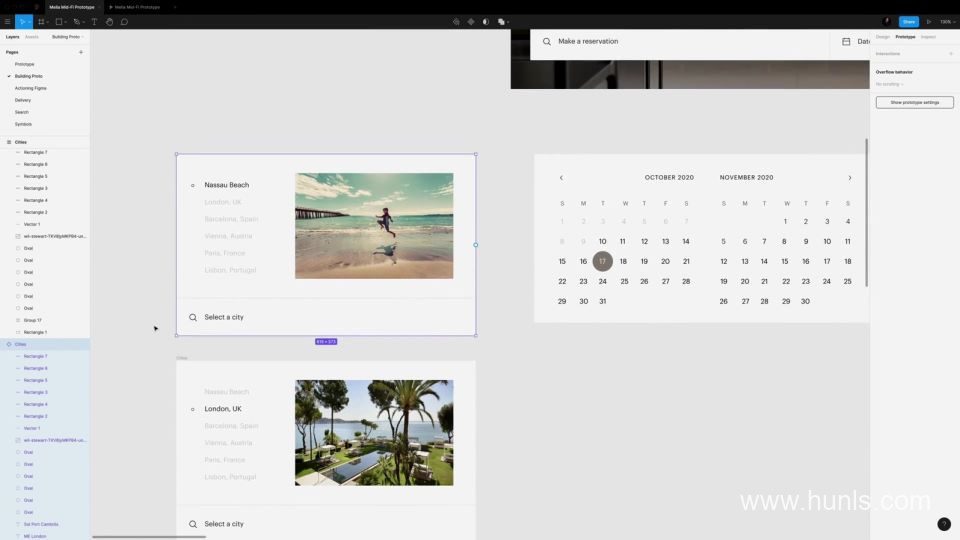Go to next month in calendar
Image resolution: width=960 pixels, height=540 pixels.
click(850, 178)
